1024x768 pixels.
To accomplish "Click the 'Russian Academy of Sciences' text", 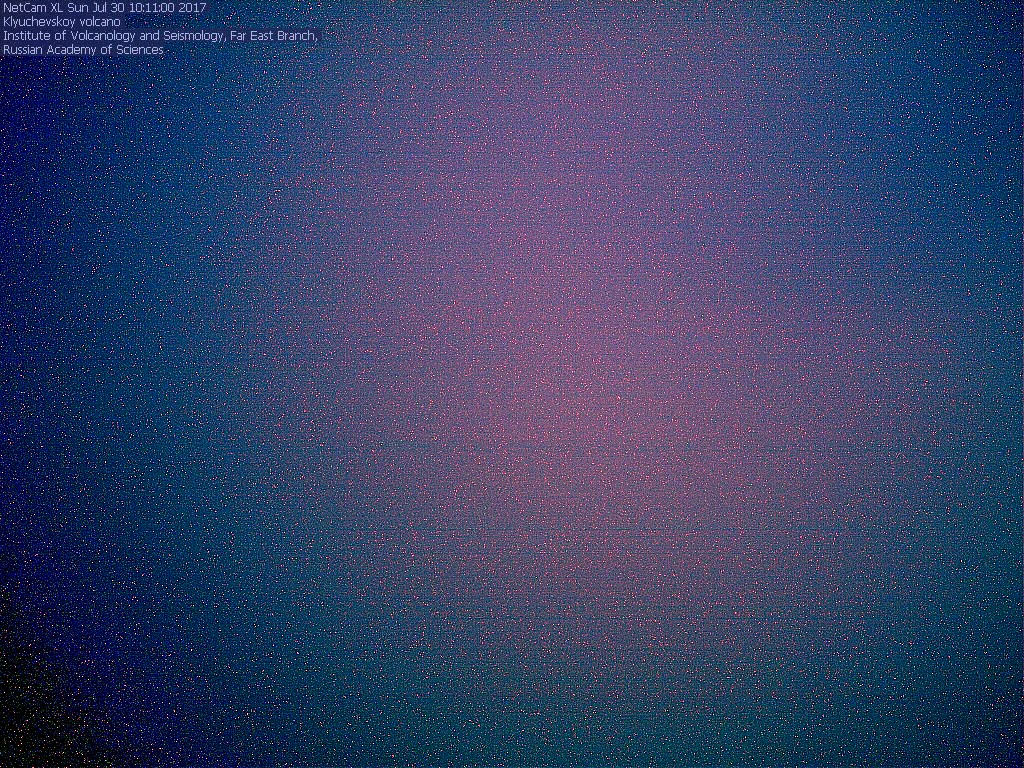I will pyautogui.click(x=83, y=50).
